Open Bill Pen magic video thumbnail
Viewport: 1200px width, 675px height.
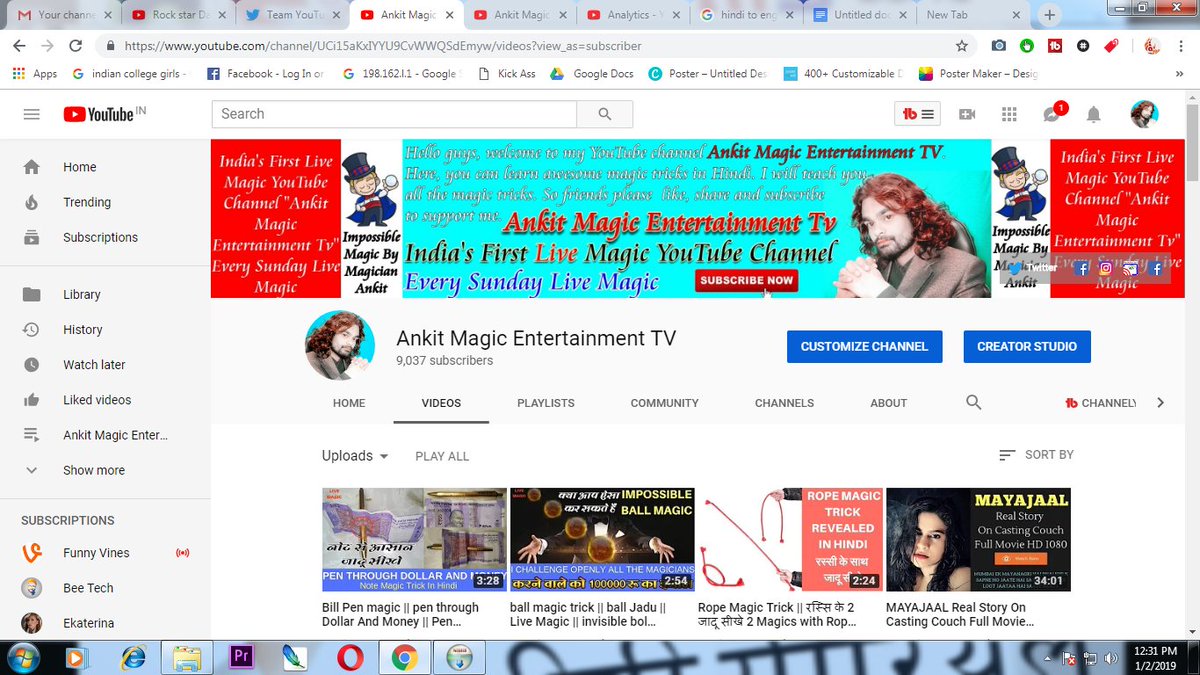click(413, 540)
